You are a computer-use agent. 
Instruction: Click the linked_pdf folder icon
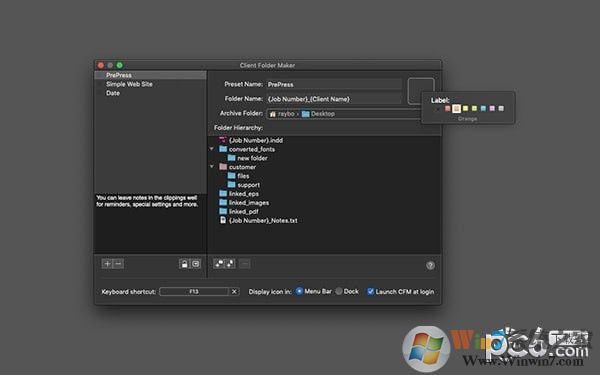tap(223, 211)
